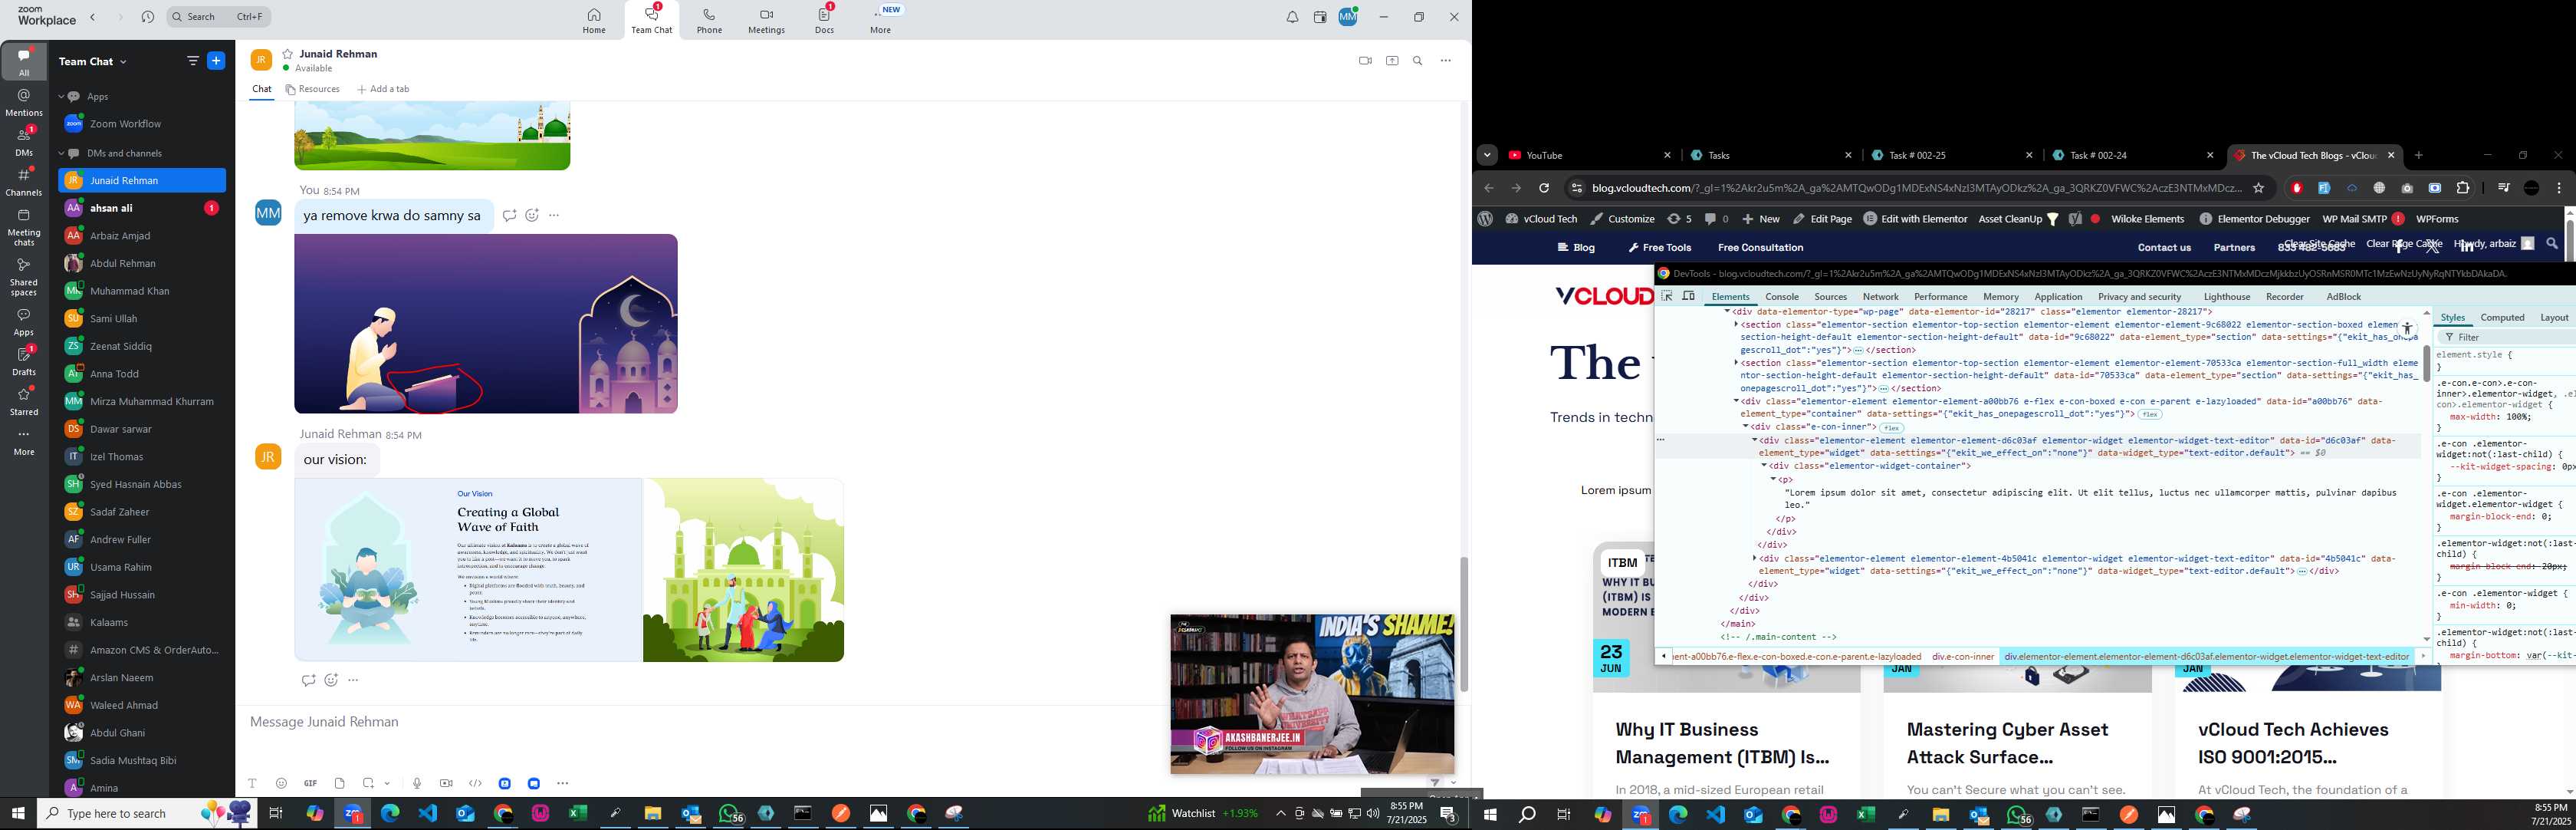This screenshot has height=830, width=2576.
Task: Open the Team Chat filter icon
Action: [x=193, y=61]
